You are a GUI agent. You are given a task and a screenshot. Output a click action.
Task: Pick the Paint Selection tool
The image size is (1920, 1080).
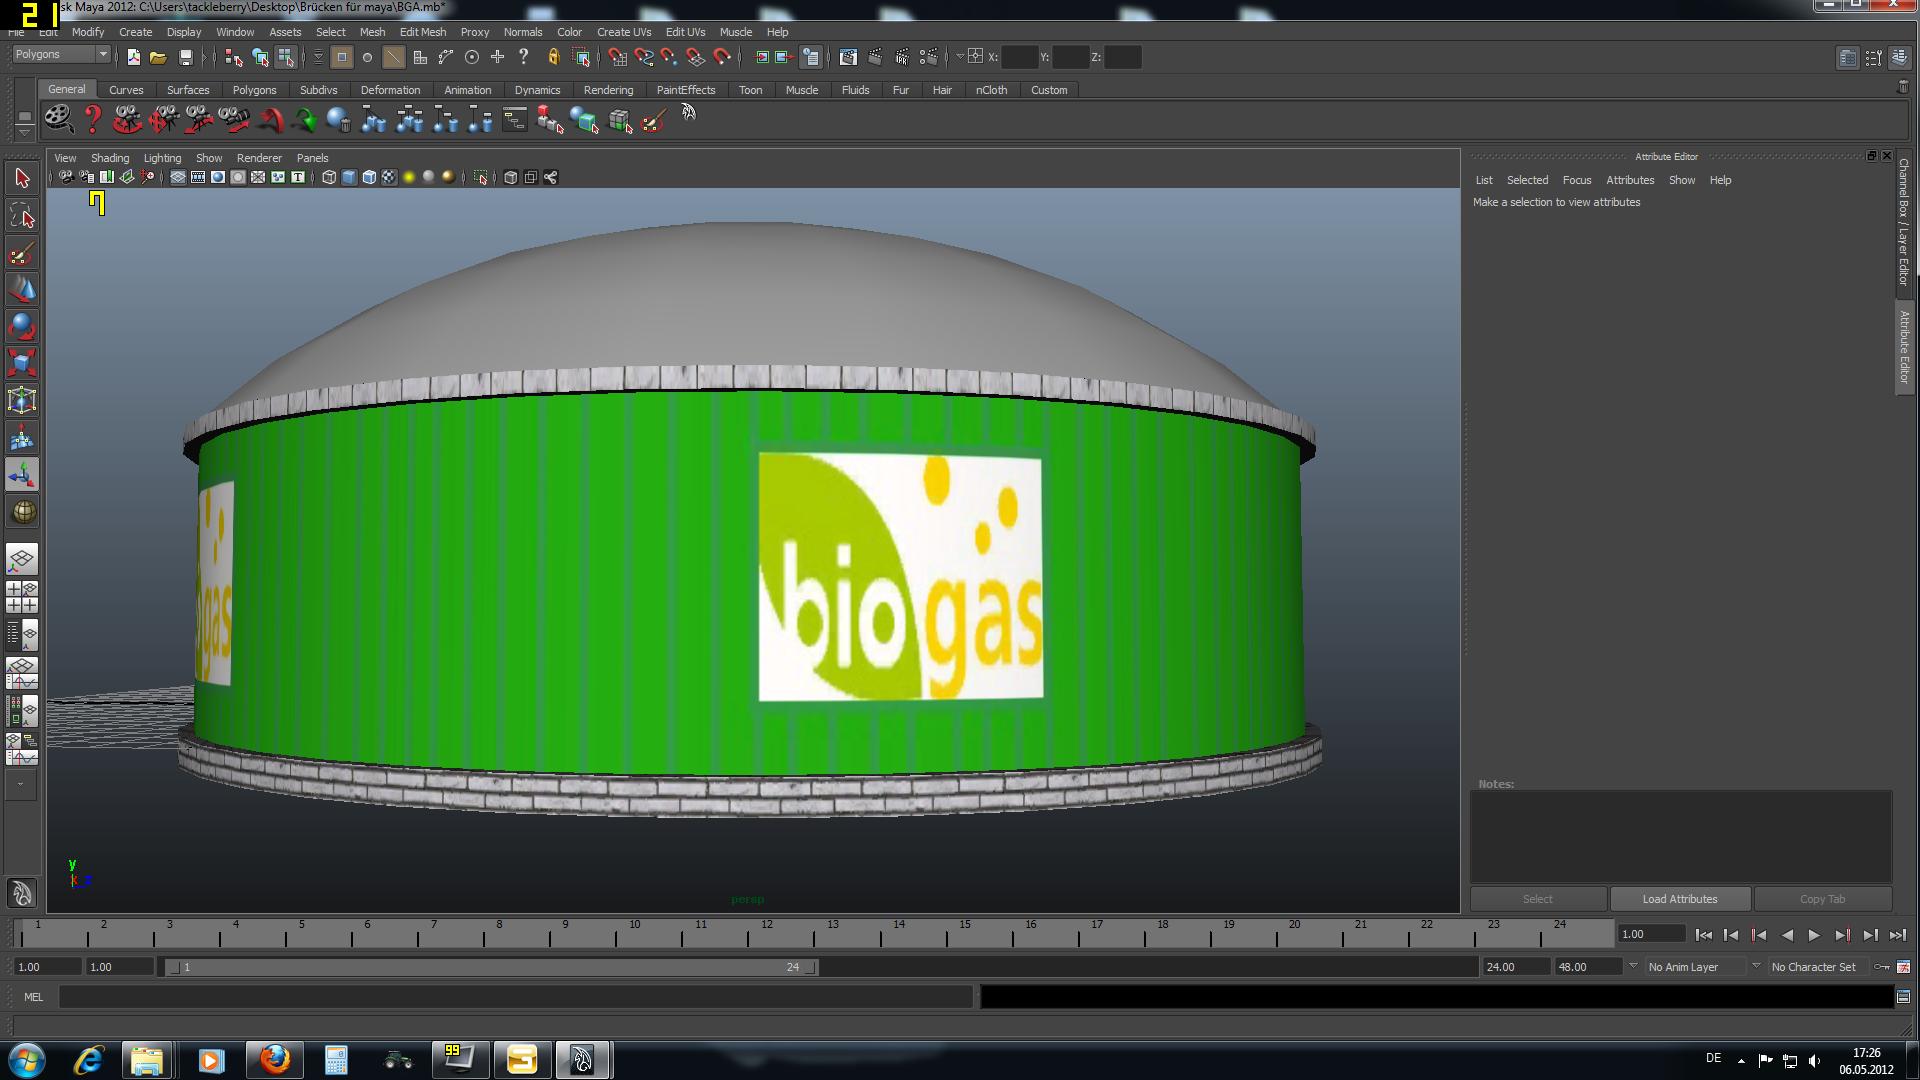tap(22, 253)
